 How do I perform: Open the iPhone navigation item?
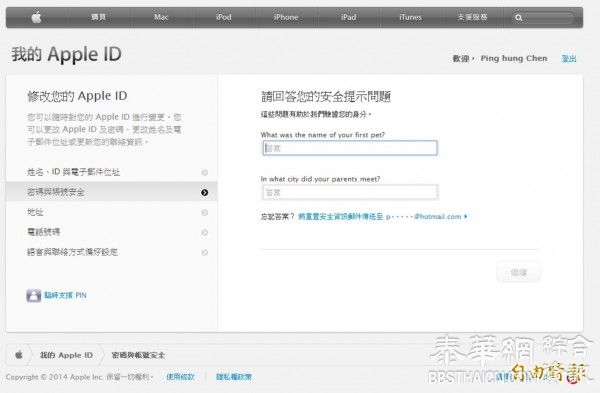(x=286, y=17)
